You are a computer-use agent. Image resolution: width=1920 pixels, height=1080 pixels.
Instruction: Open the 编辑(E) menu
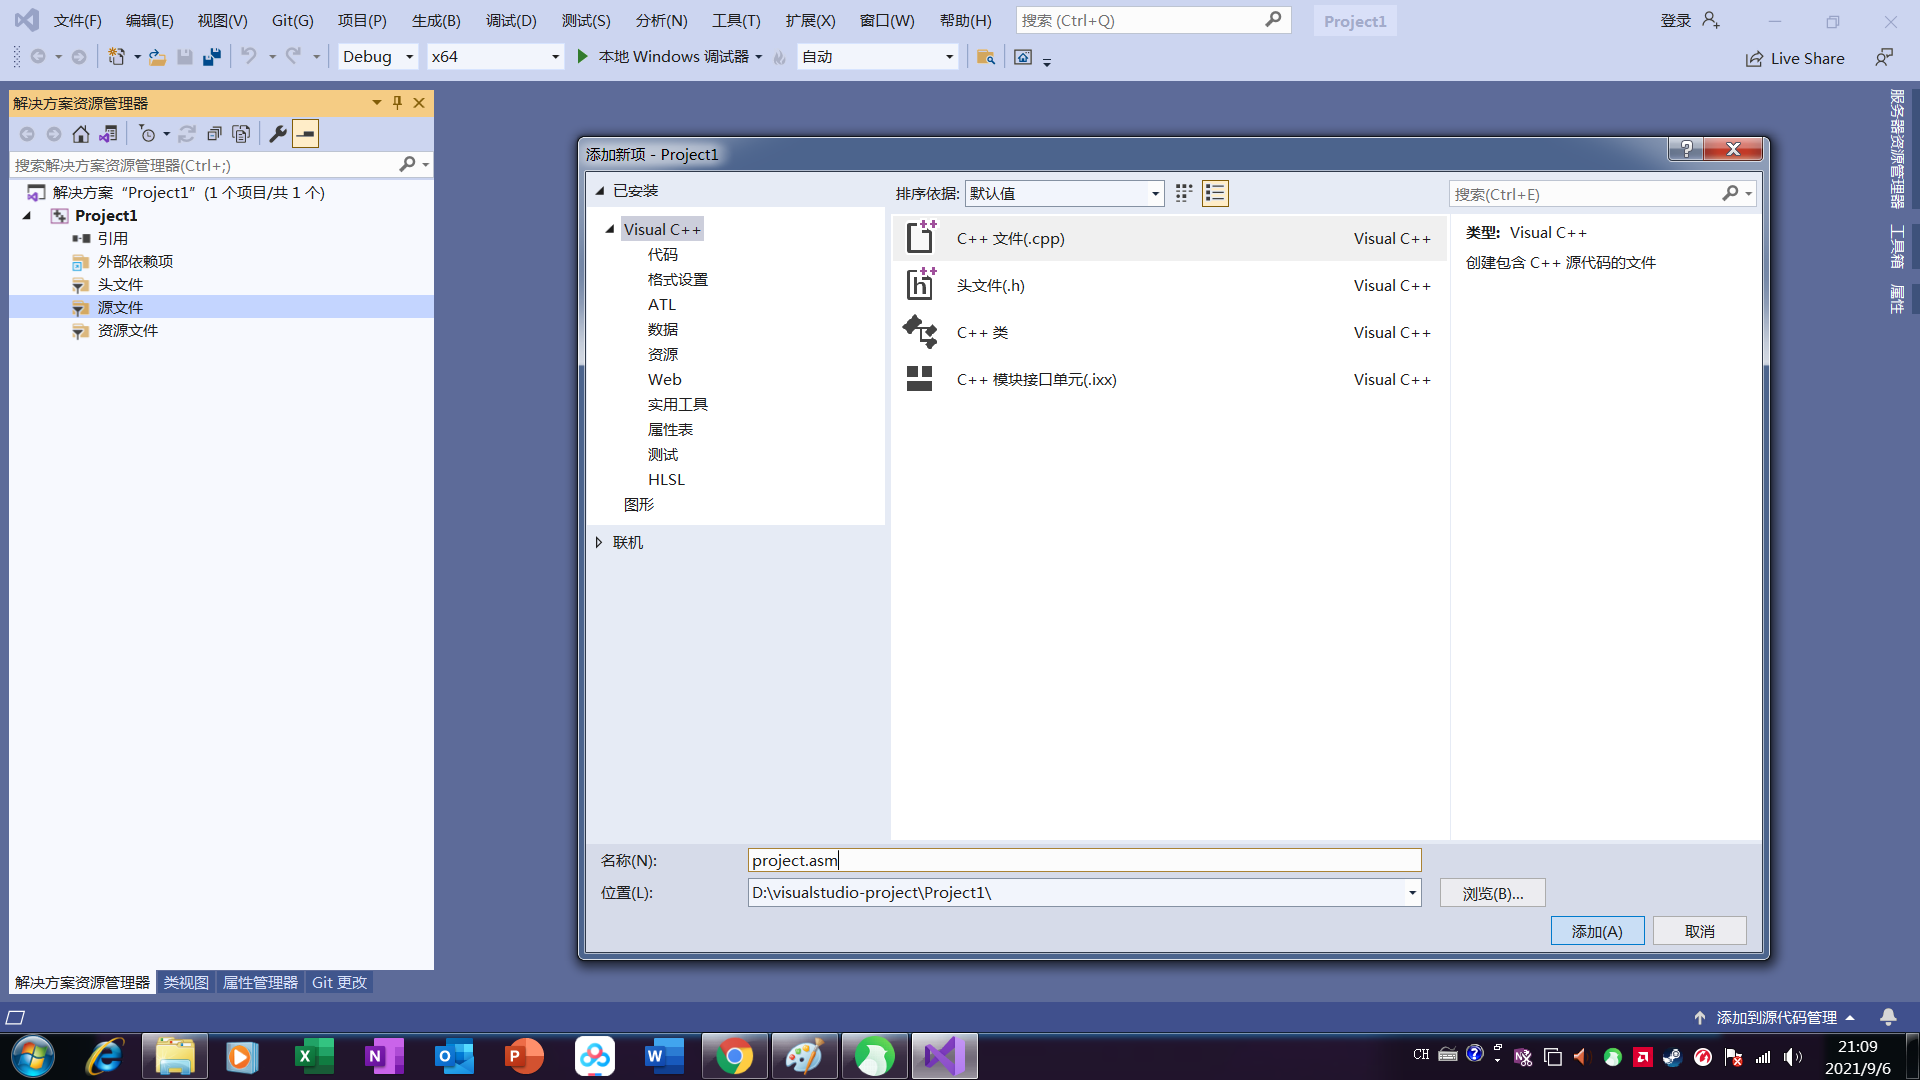(x=149, y=20)
